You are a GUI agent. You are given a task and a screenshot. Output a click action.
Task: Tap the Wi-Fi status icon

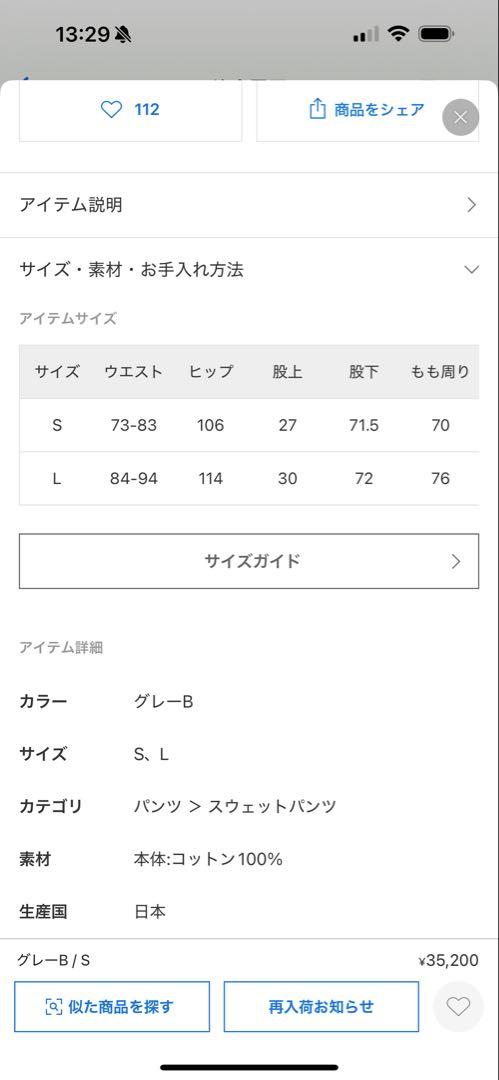click(398, 33)
